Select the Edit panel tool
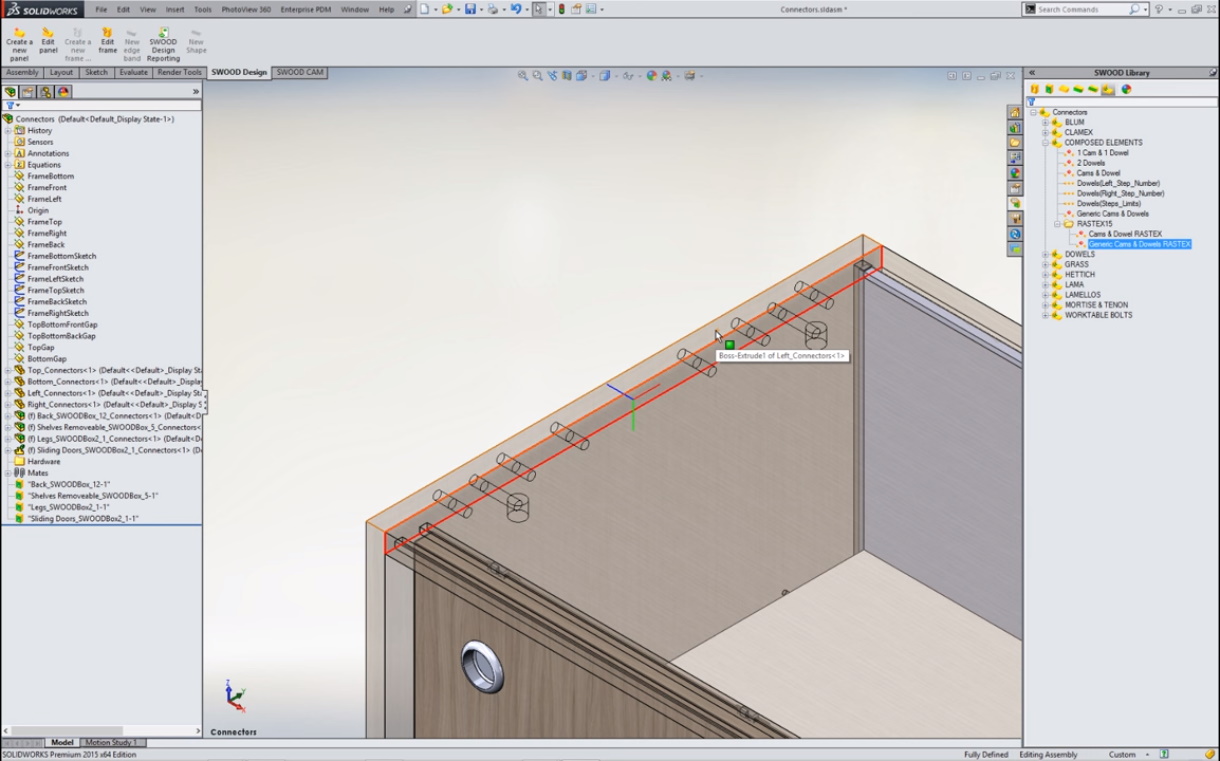1220x761 pixels. (48, 44)
